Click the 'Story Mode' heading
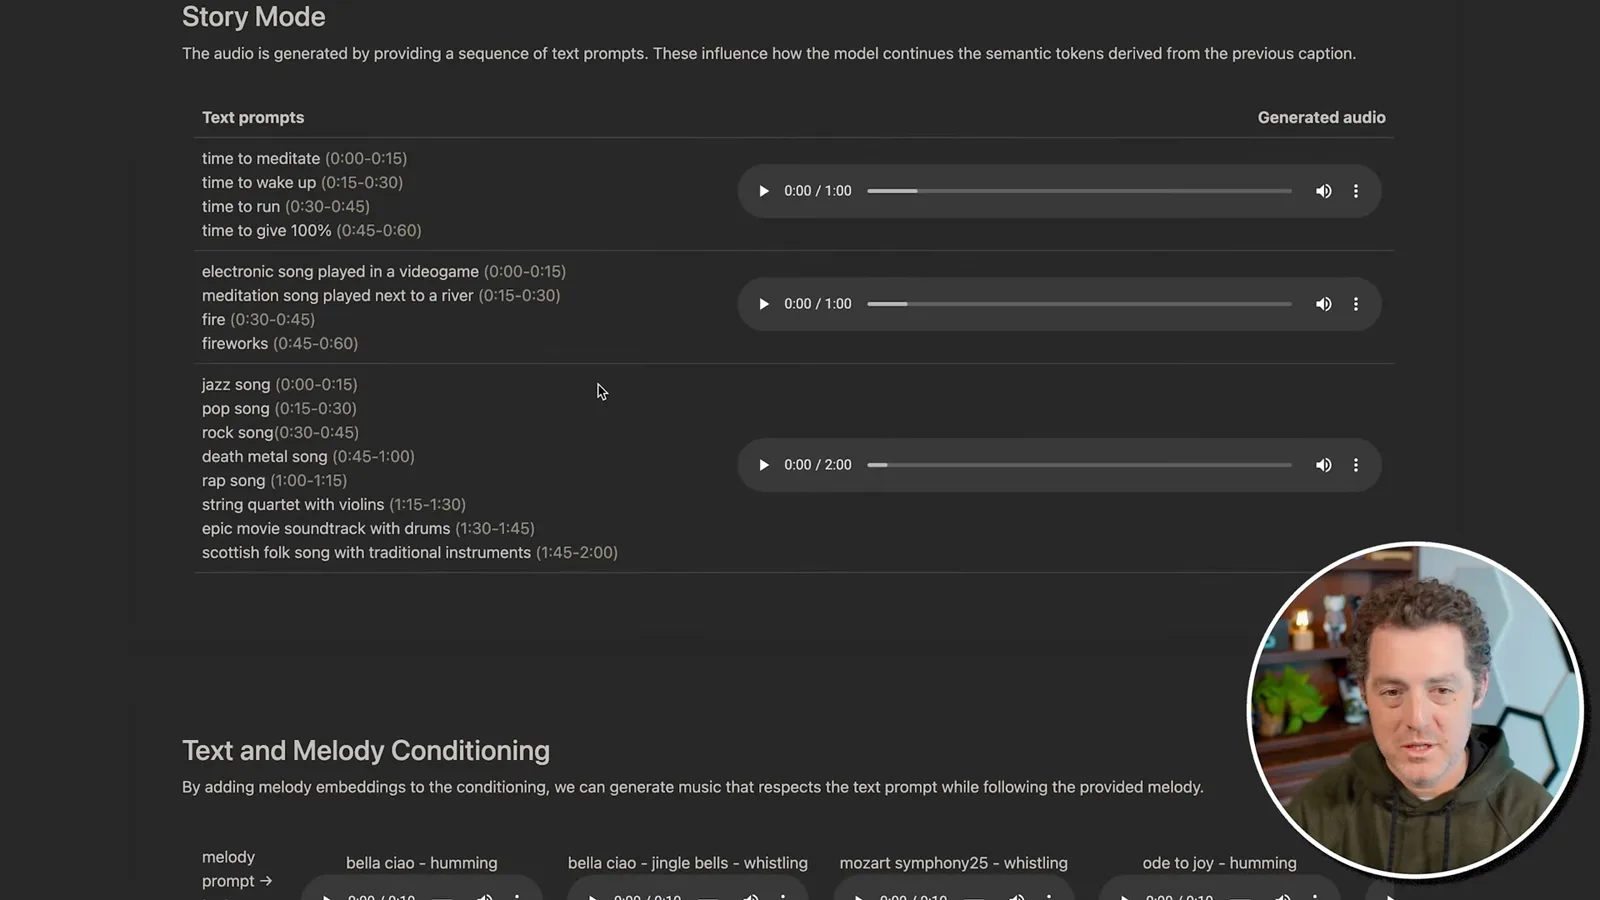This screenshot has width=1600, height=900. pyautogui.click(x=254, y=17)
